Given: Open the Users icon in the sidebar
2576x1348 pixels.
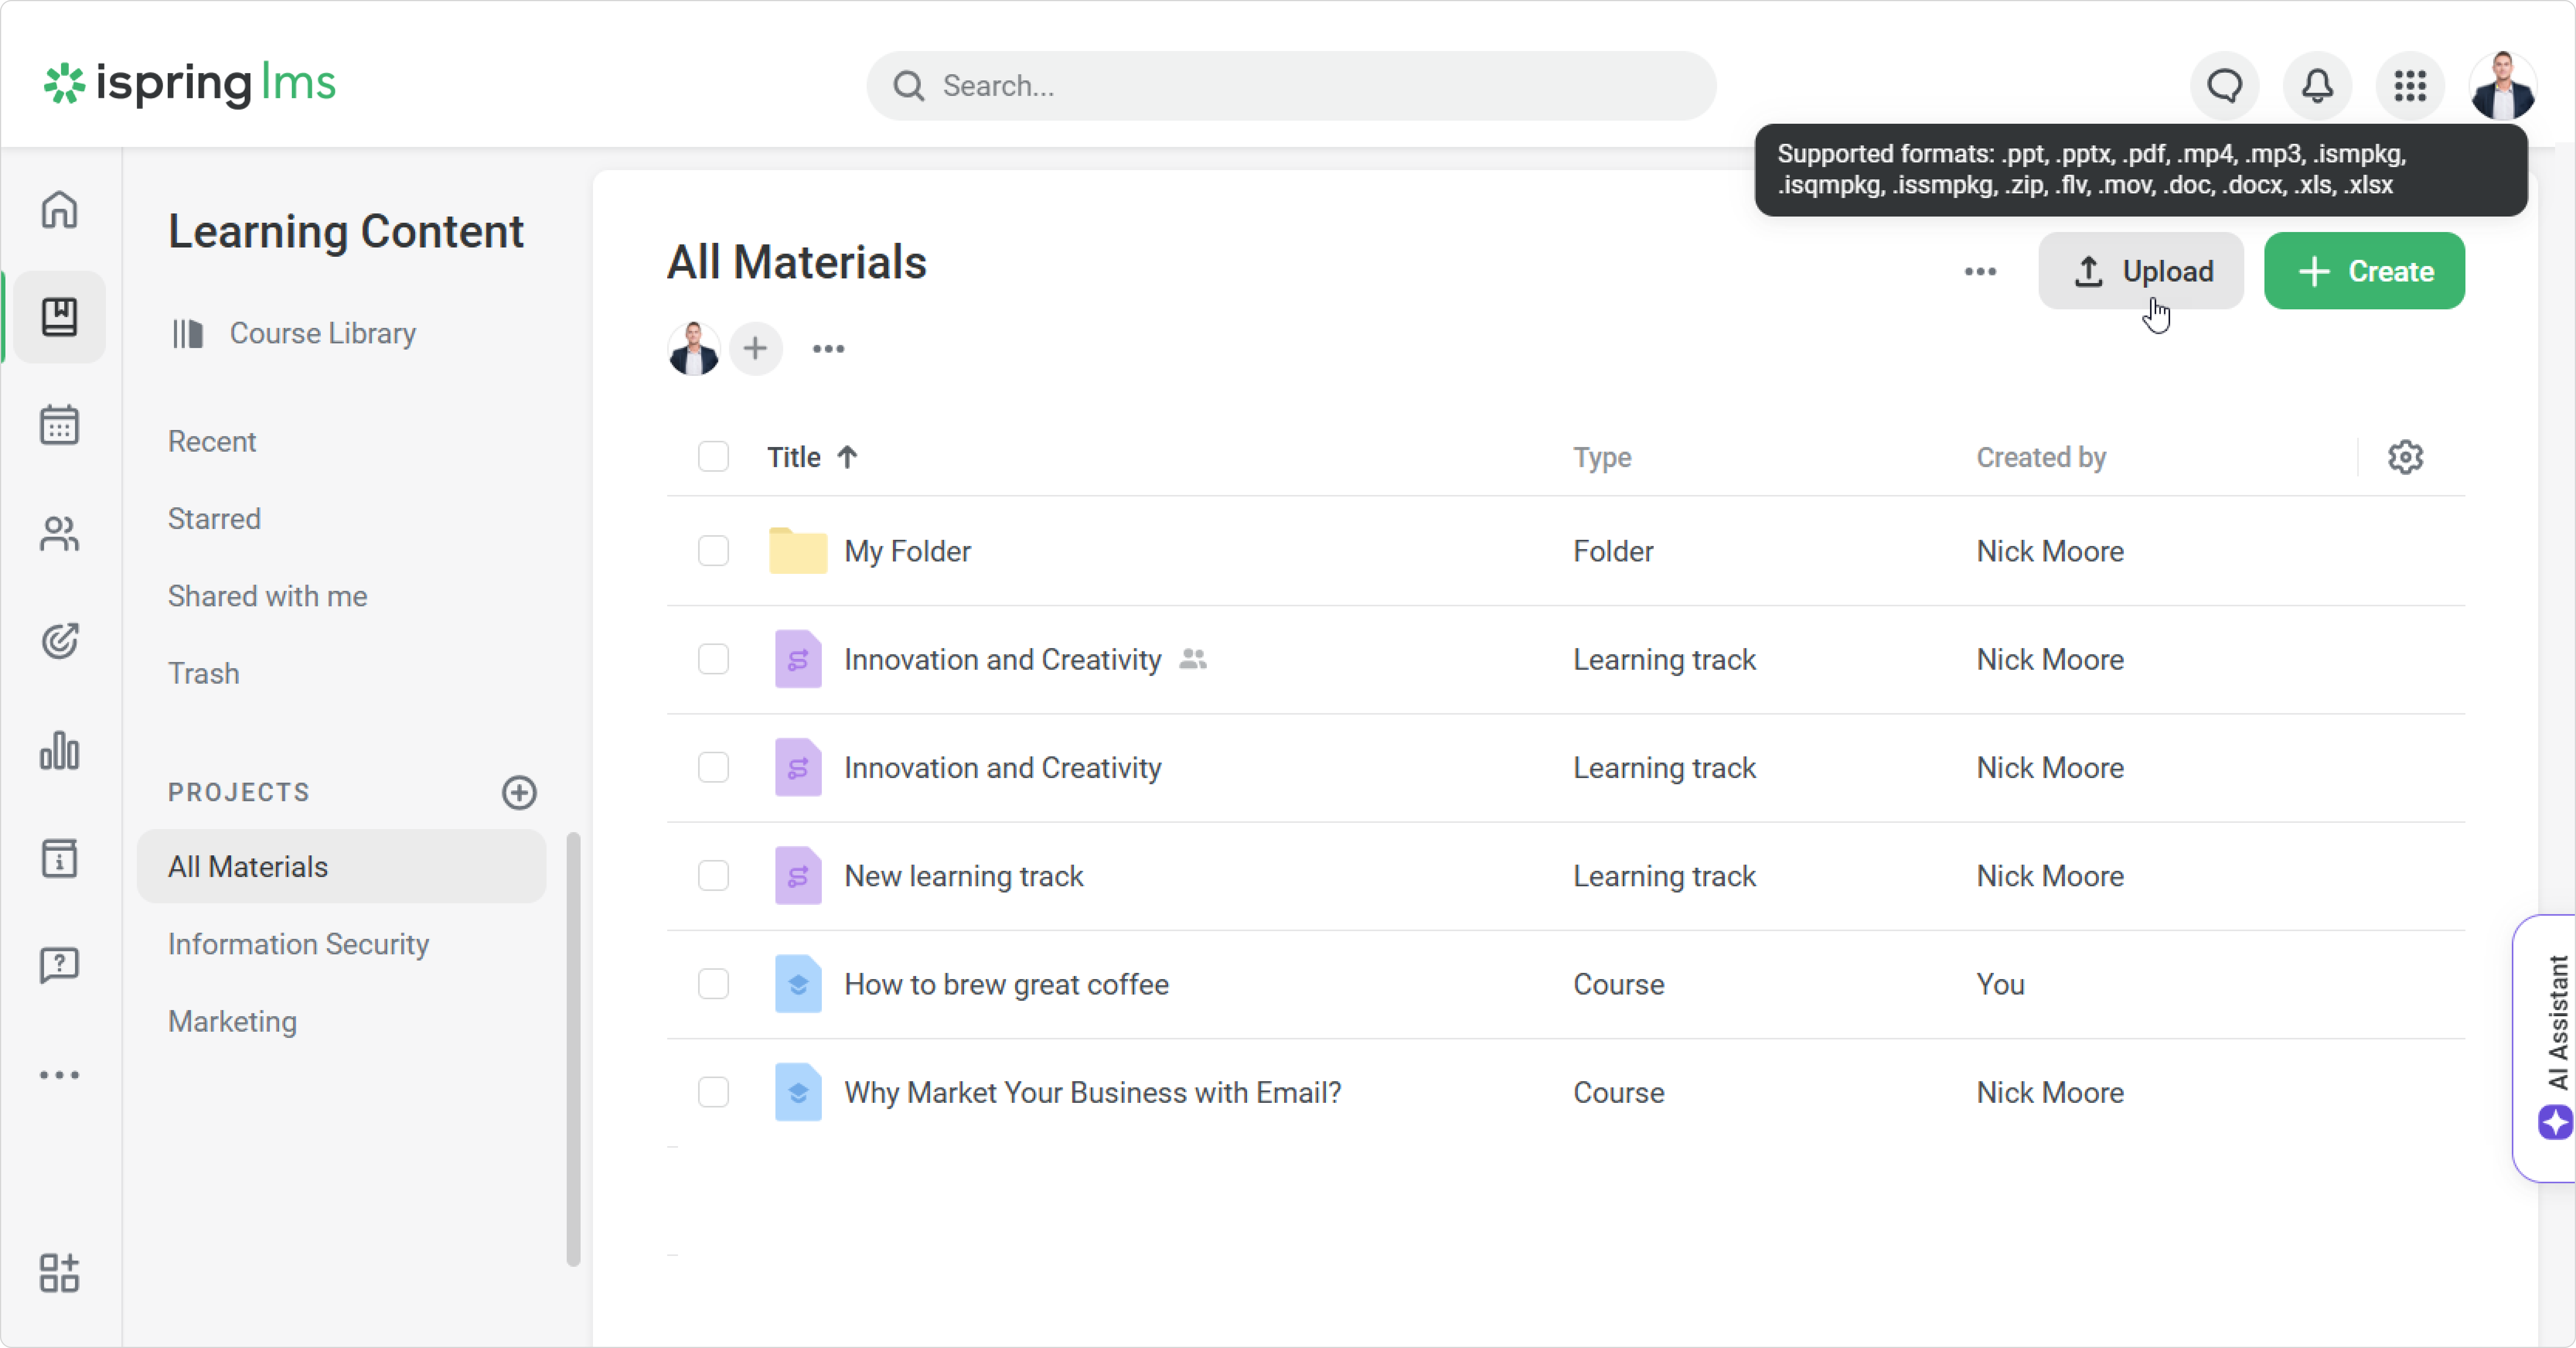Looking at the screenshot, I should (59, 533).
